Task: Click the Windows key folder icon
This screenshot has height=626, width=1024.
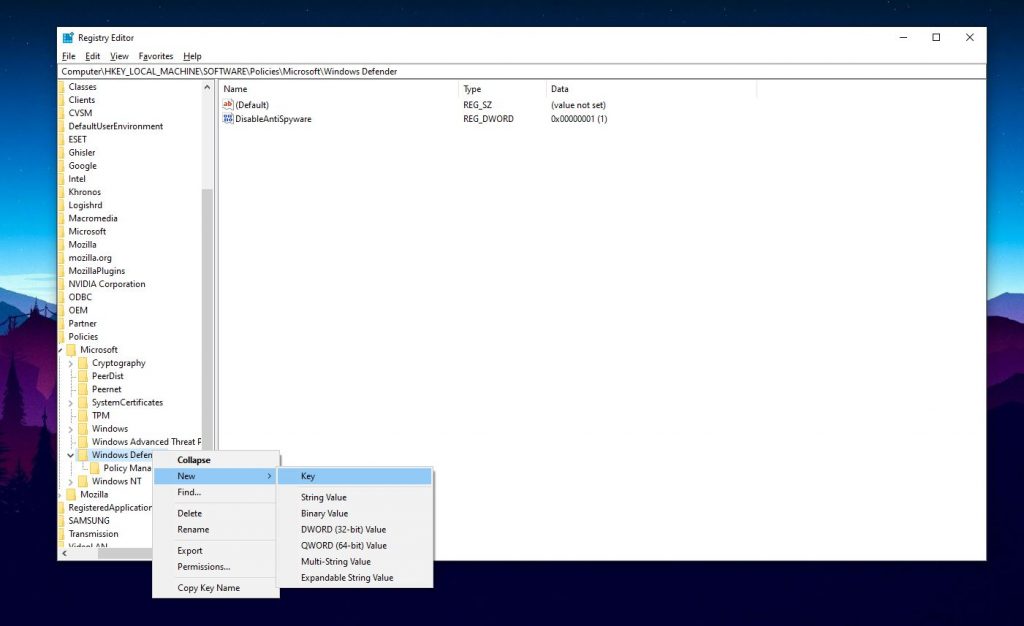Action: (83, 429)
